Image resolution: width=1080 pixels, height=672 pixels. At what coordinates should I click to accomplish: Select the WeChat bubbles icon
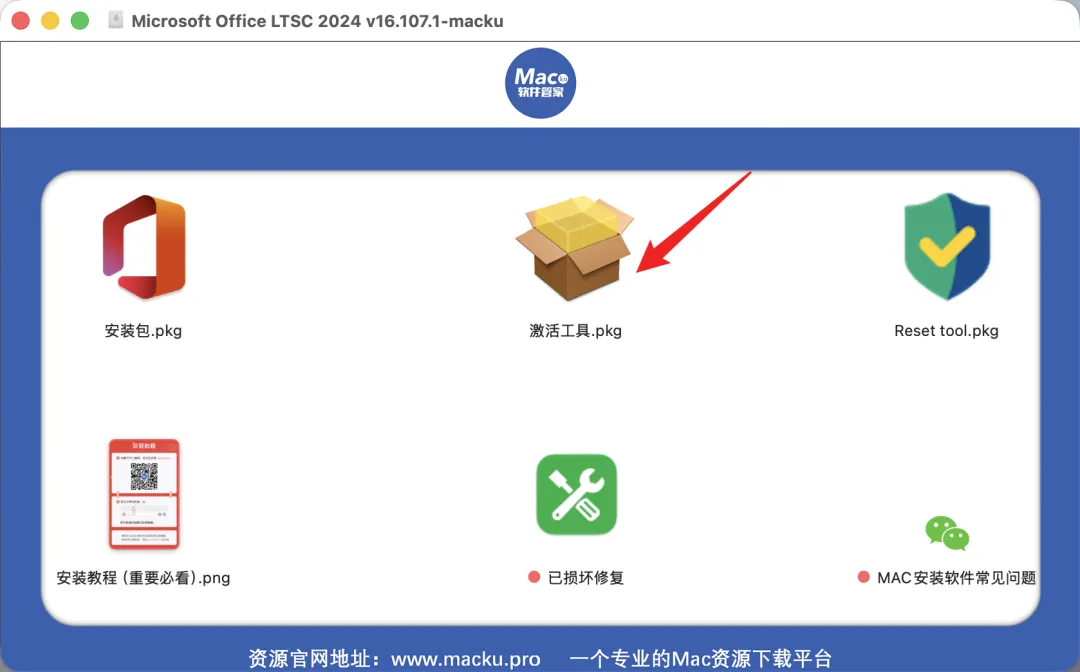click(947, 534)
